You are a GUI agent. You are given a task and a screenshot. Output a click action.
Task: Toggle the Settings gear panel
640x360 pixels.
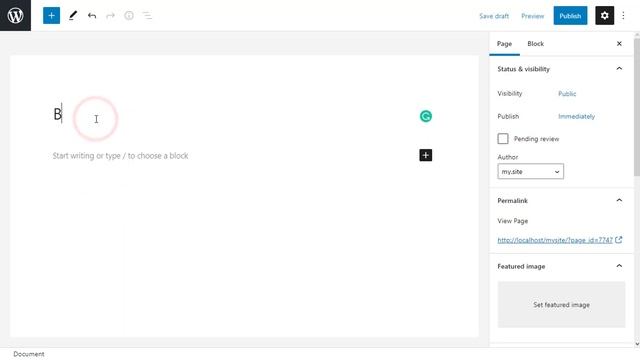coord(604,16)
